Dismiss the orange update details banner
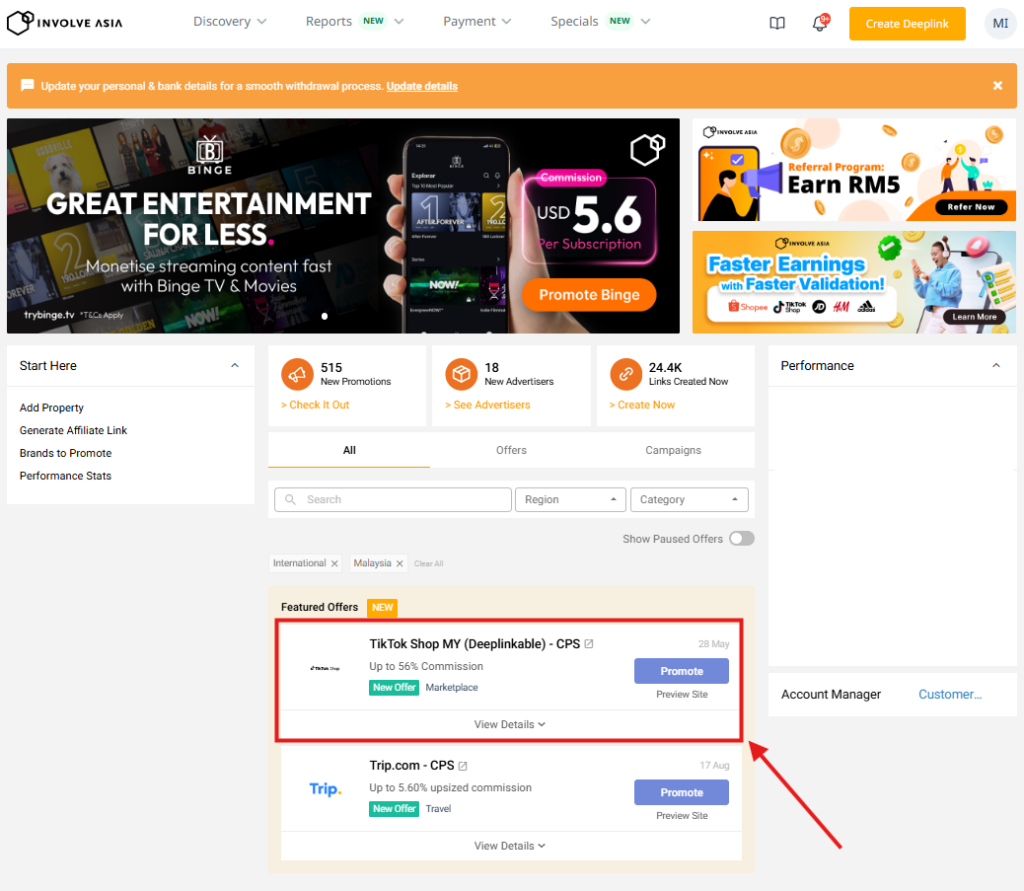 pos(997,86)
